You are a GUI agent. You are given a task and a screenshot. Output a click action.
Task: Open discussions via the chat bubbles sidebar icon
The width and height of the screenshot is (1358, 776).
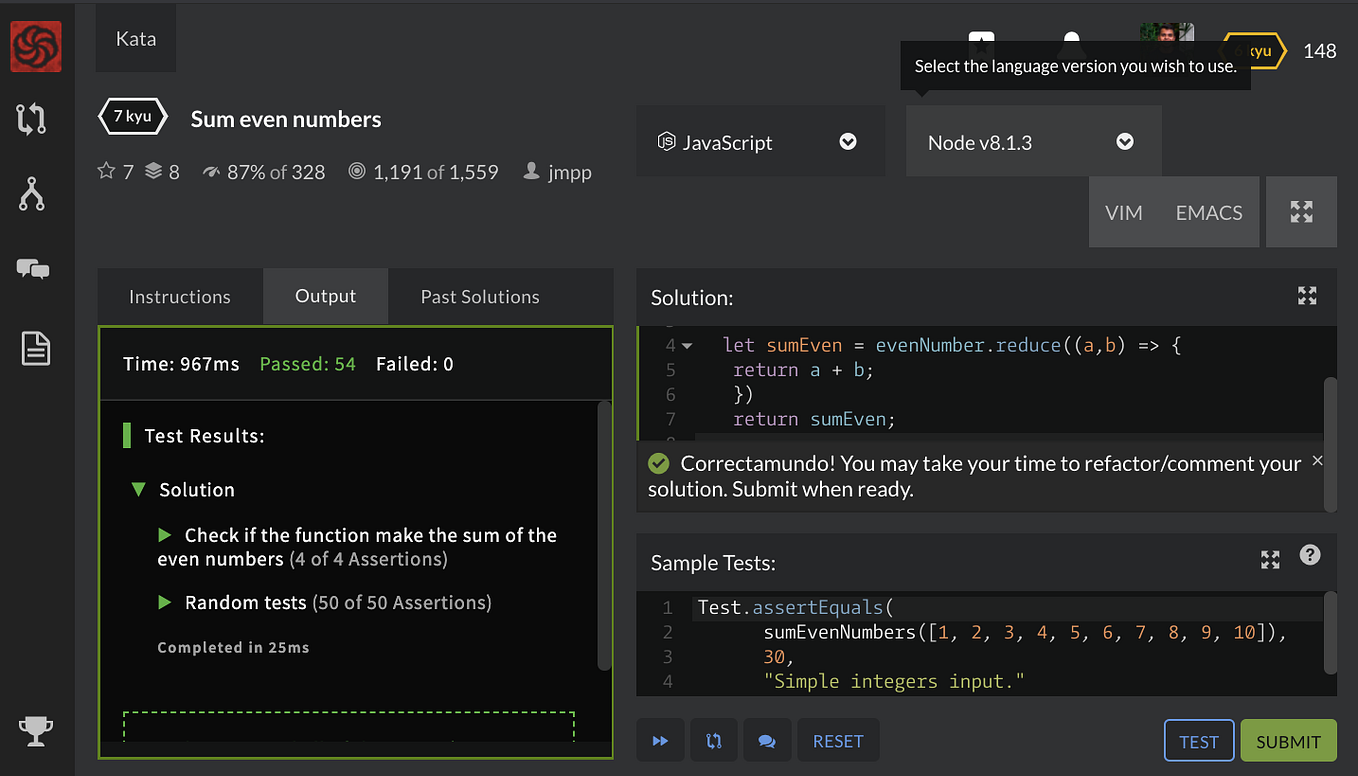[34, 268]
